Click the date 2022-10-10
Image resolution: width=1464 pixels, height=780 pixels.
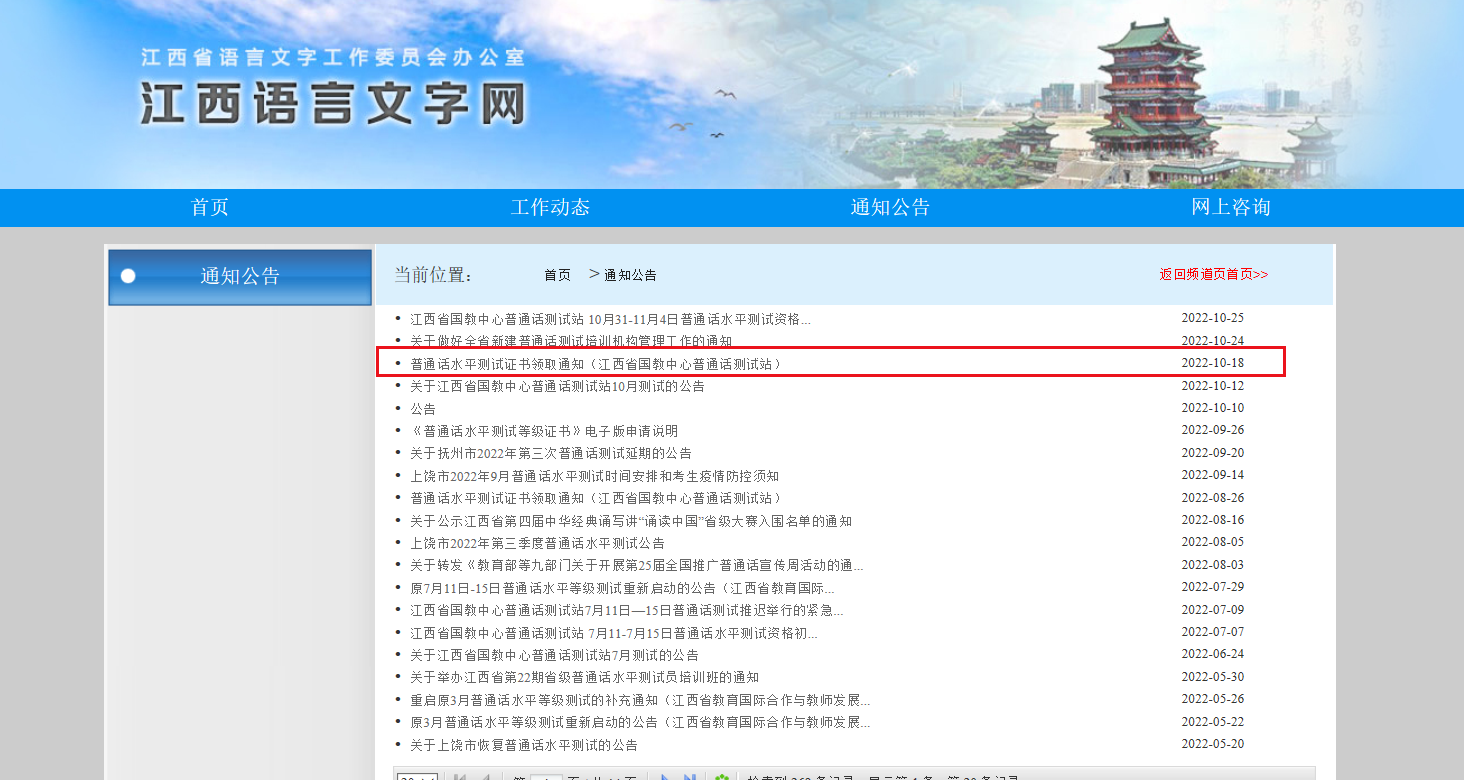pyautogui.click(x=1212, y=408)
